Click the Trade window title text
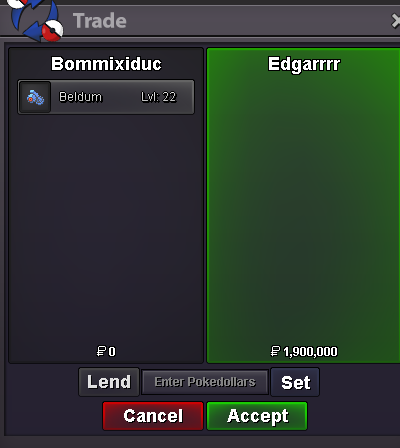Screen dimensions: 400x448 tap(100, 21)
